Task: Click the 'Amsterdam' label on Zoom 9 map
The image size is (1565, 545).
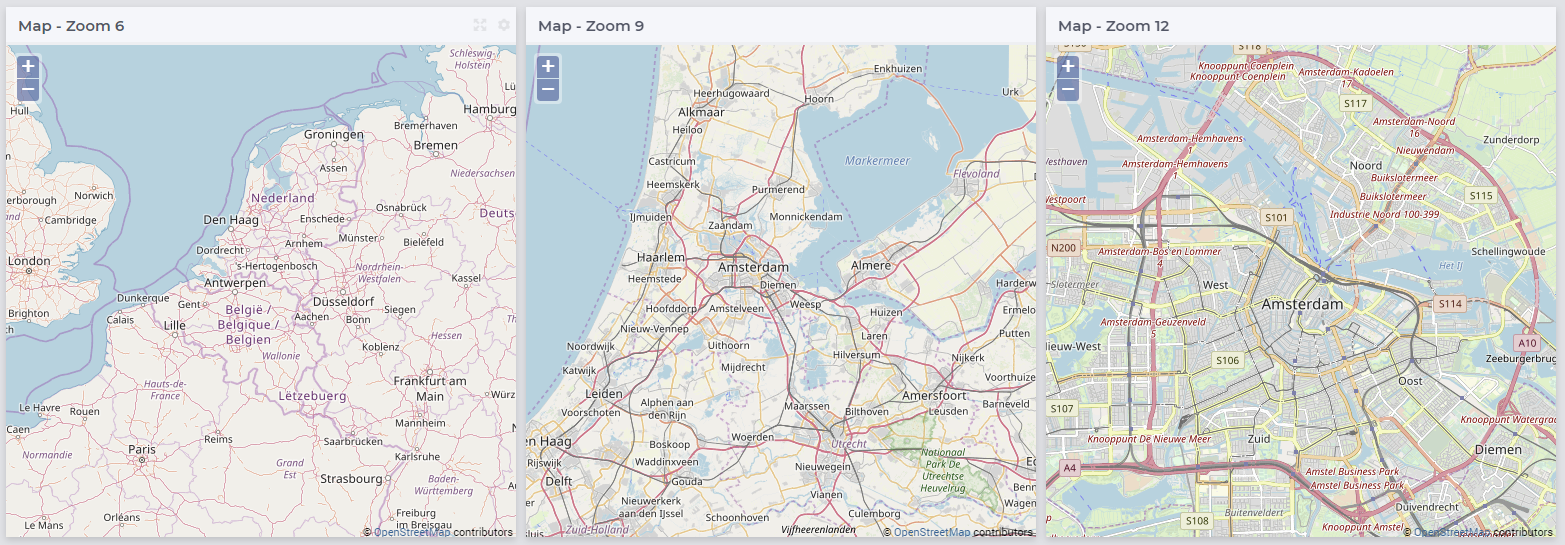Action: tap(753, 267)
